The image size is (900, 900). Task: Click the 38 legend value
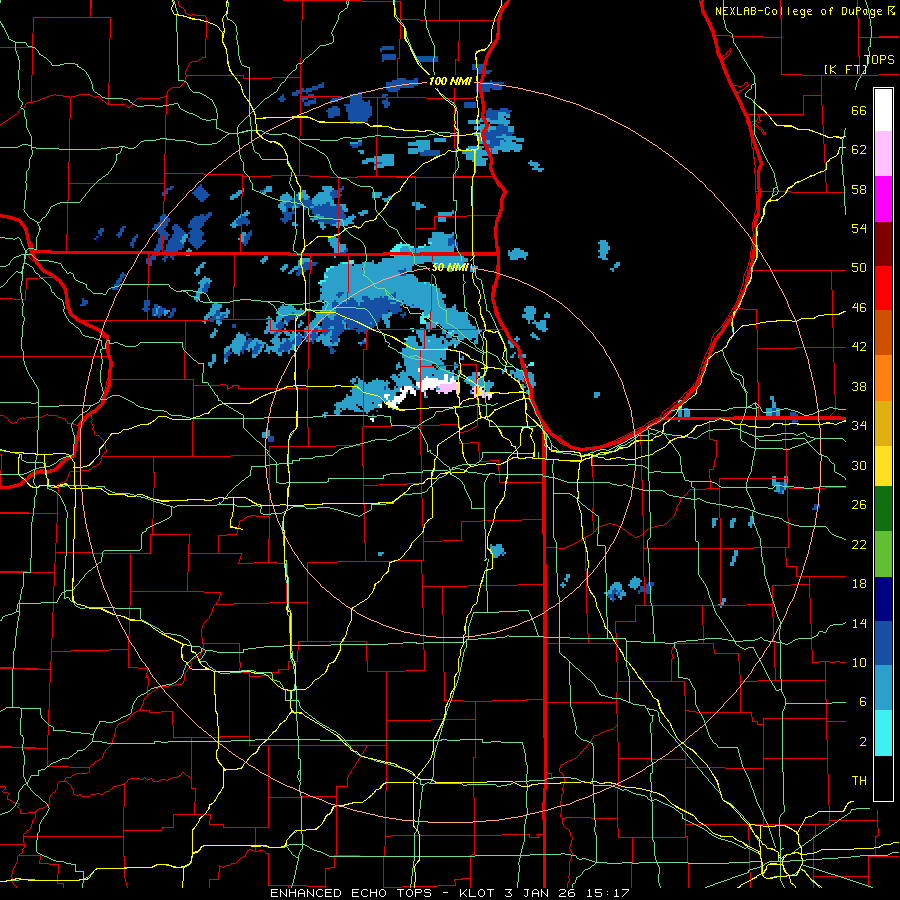[x=859, y=386]
